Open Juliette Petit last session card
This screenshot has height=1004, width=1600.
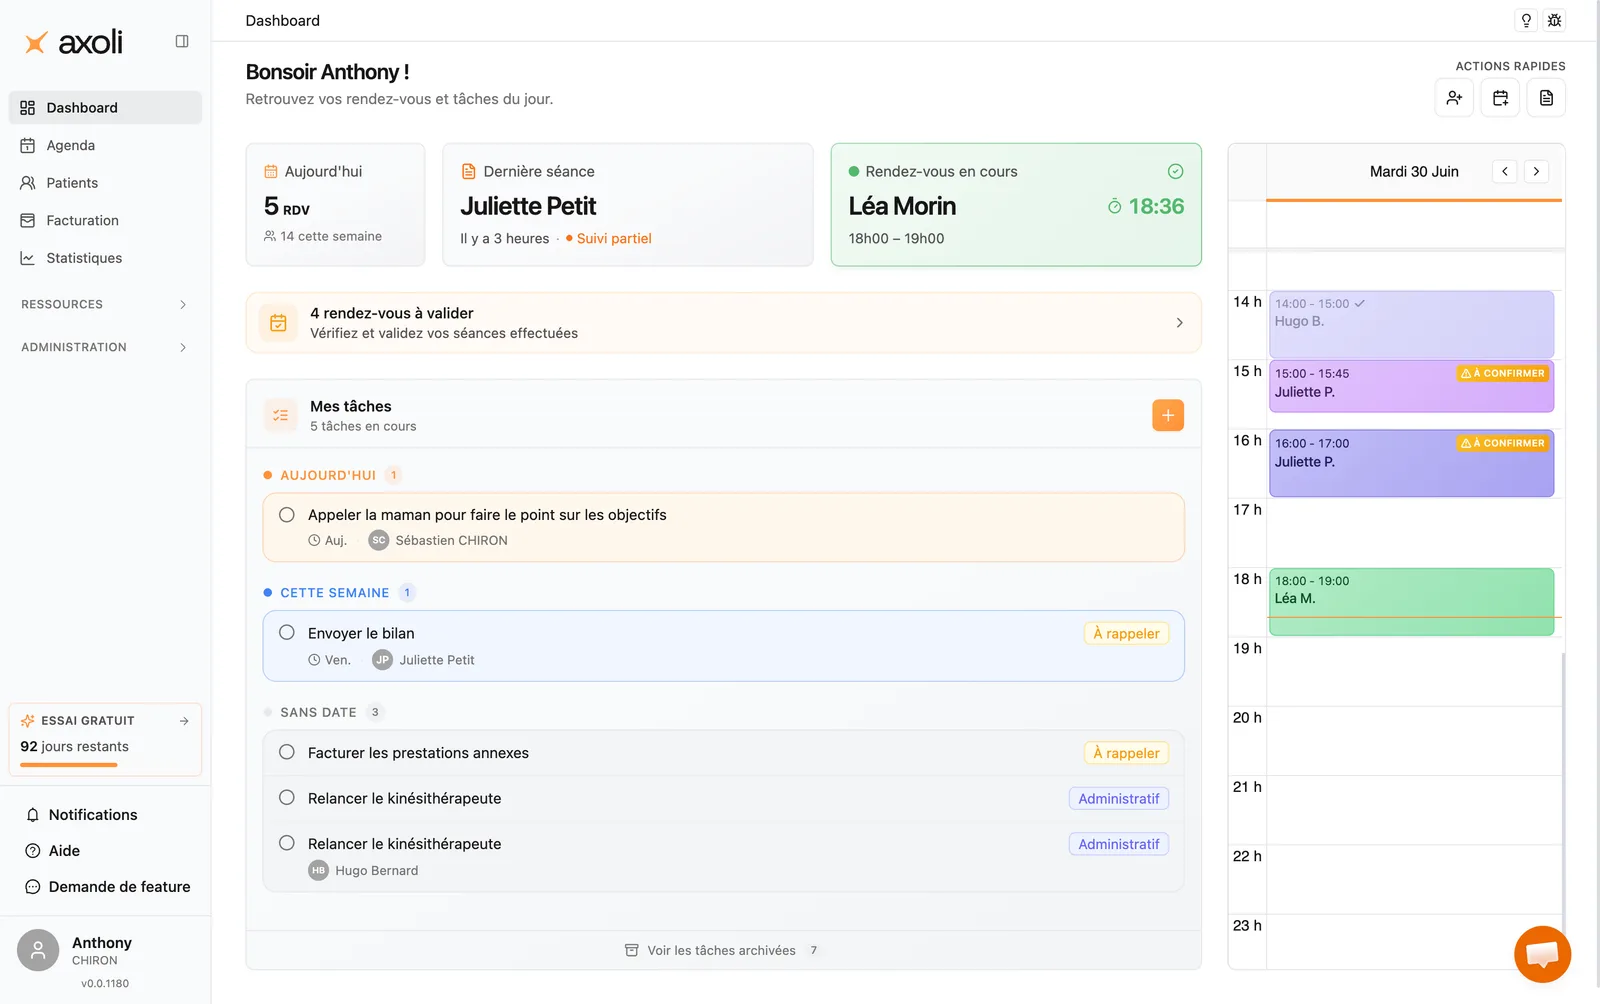(628, 205)
